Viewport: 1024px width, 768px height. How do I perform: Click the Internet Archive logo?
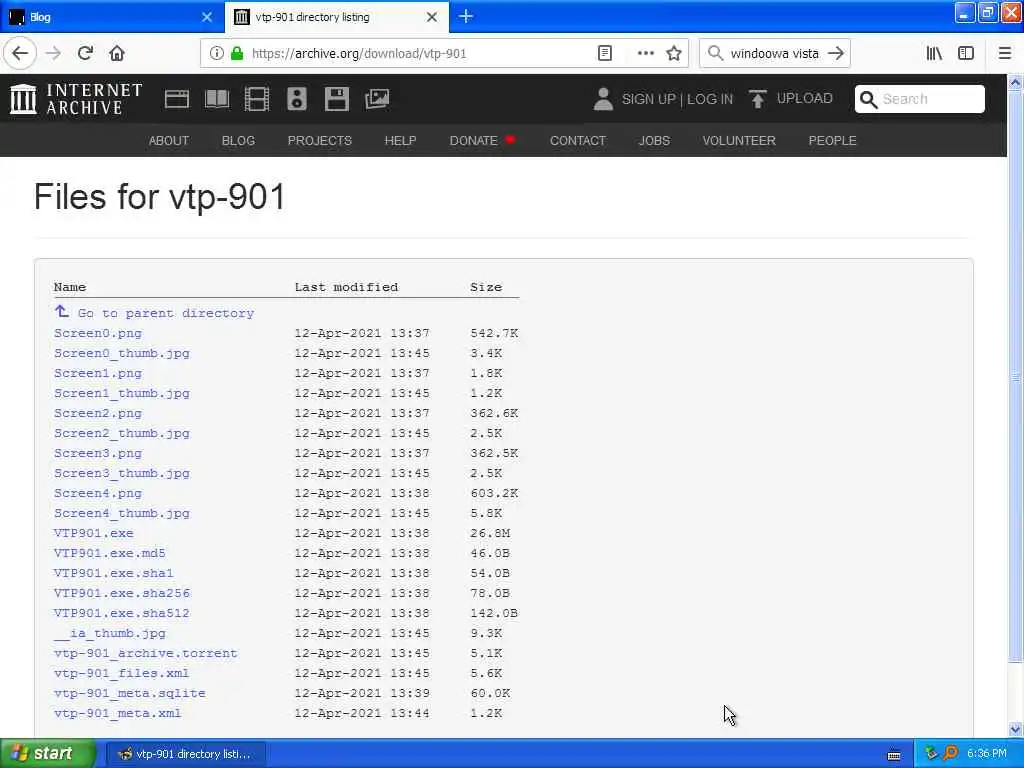[x=76, y=99]
